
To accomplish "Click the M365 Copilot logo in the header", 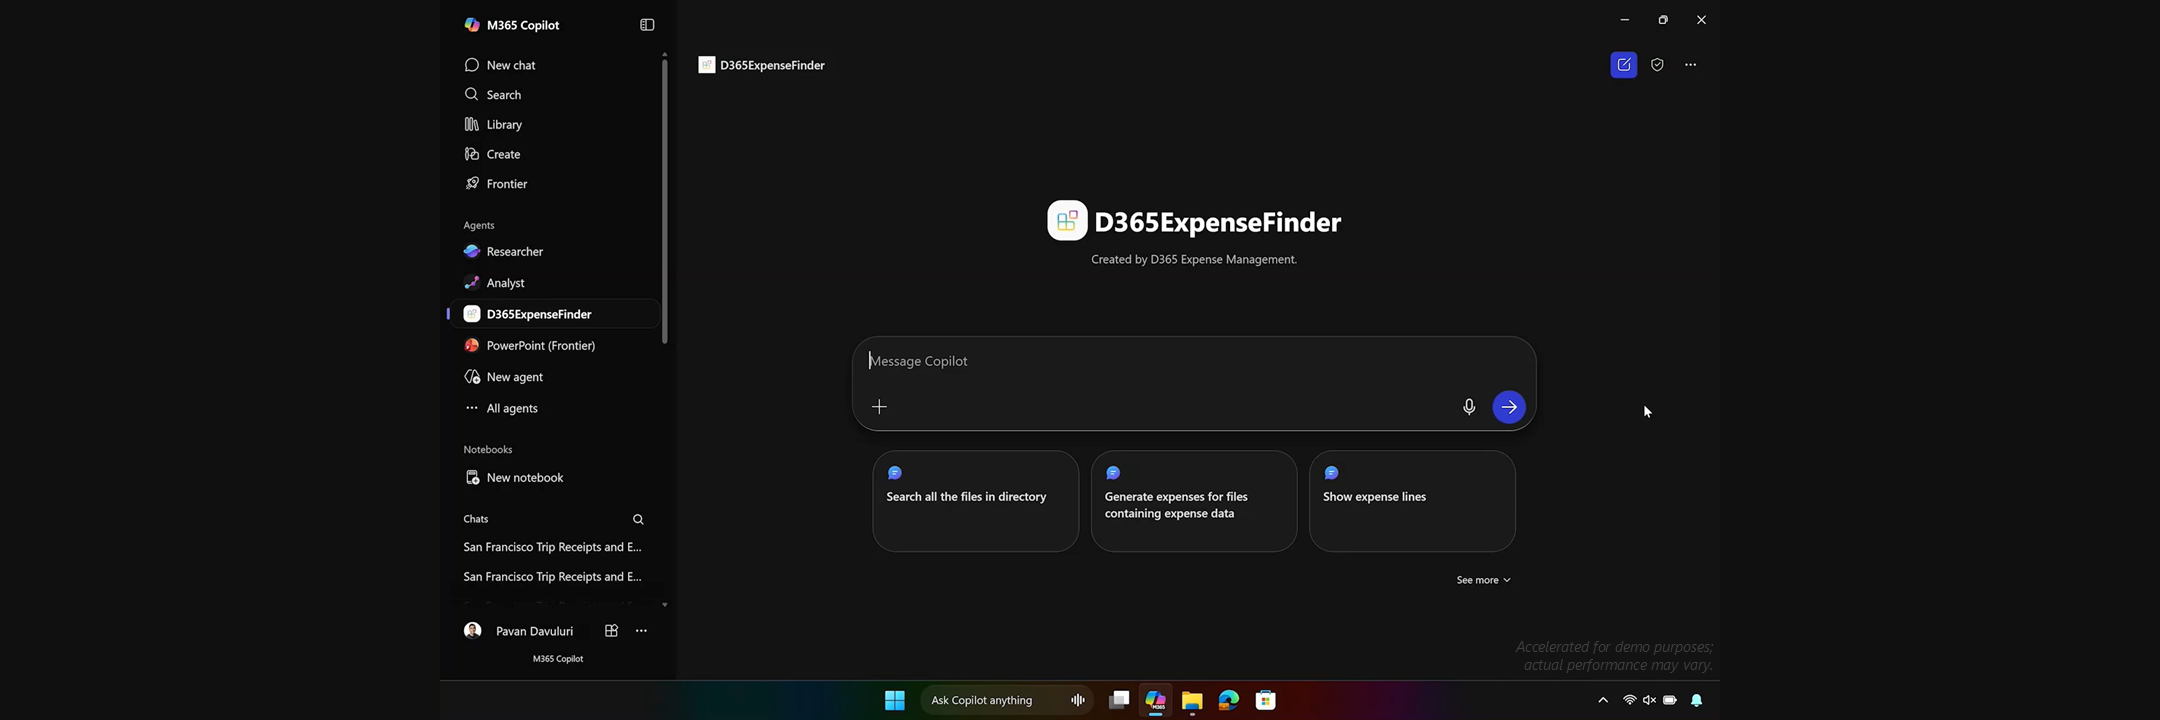I will tap(472, 25).
